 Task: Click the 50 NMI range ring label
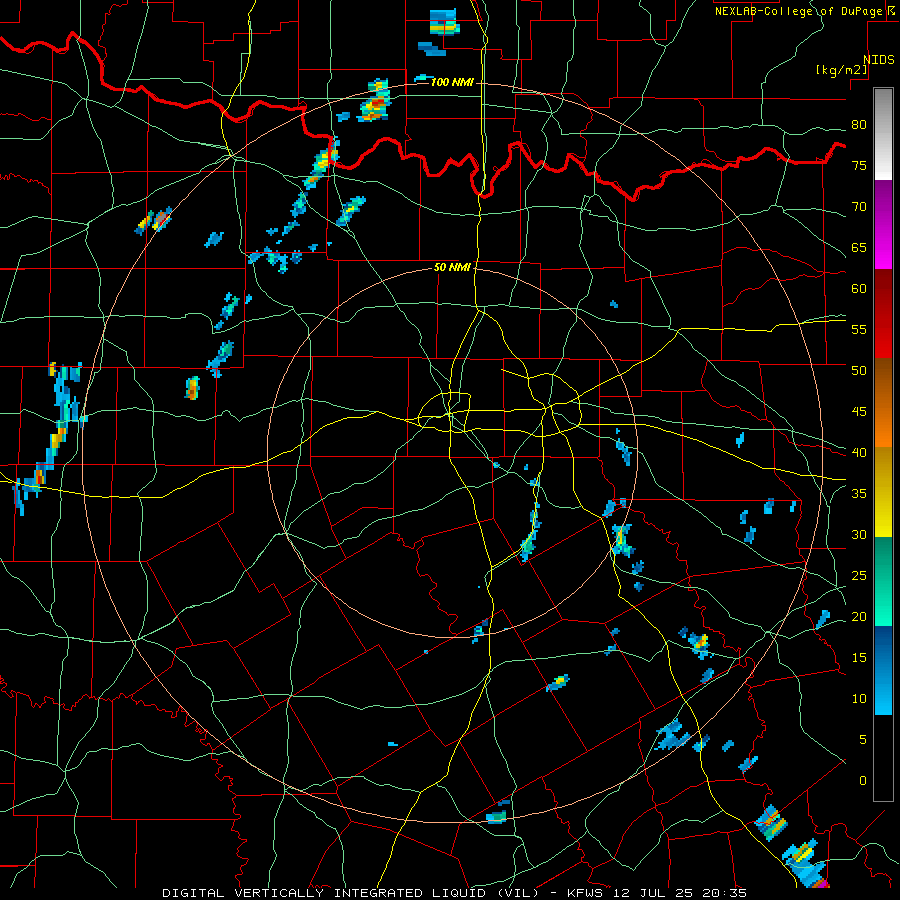coord(452,267)
